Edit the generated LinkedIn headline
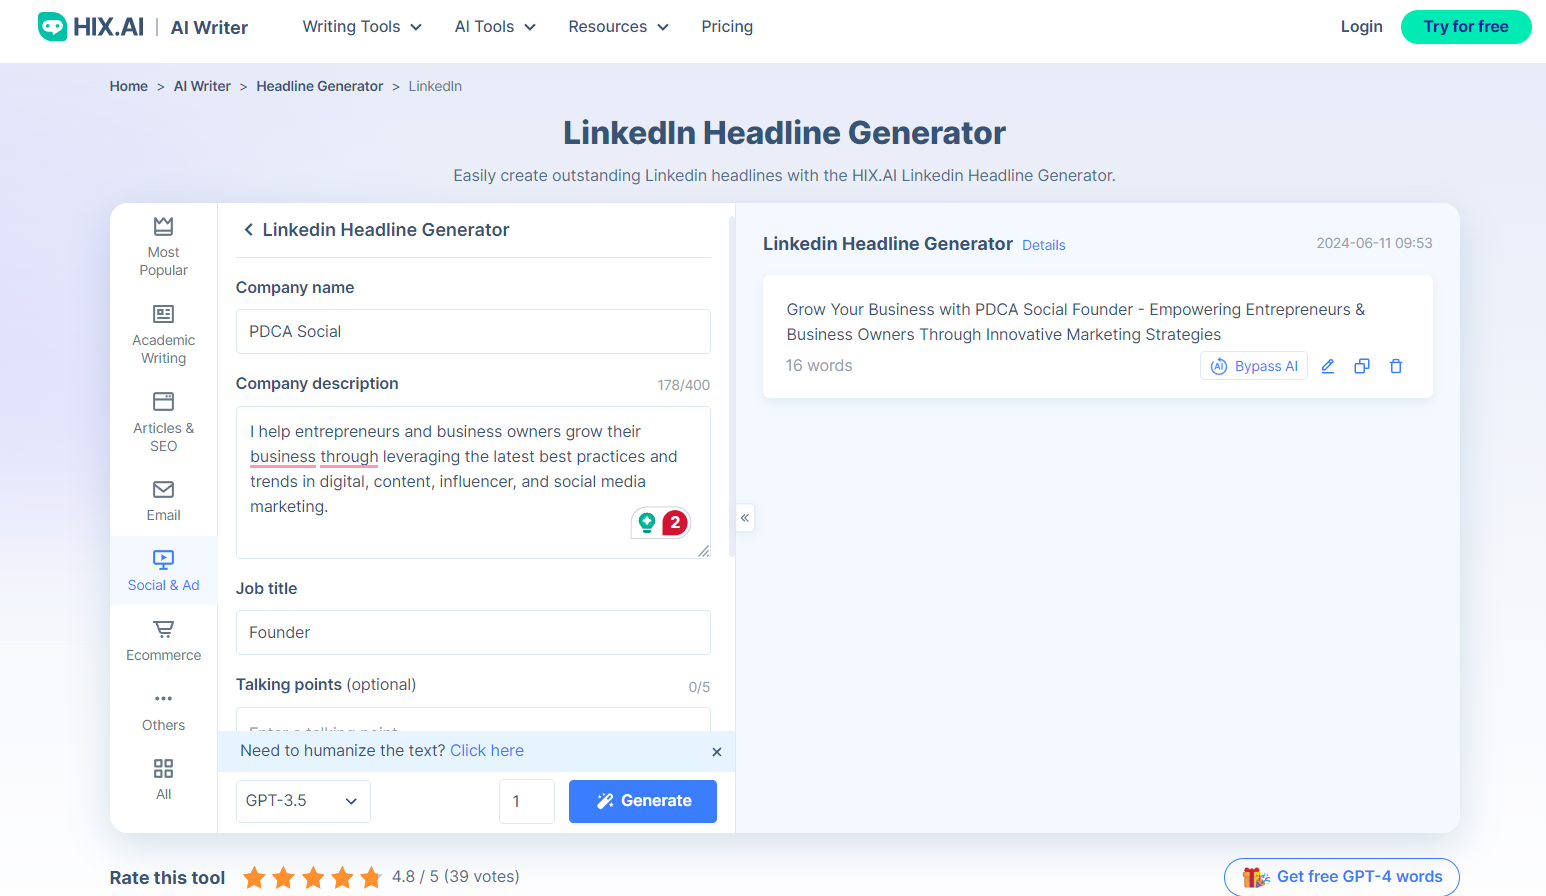Image resolution: width=1546 pixels, height=896 pixels. tap(1327, 366)
